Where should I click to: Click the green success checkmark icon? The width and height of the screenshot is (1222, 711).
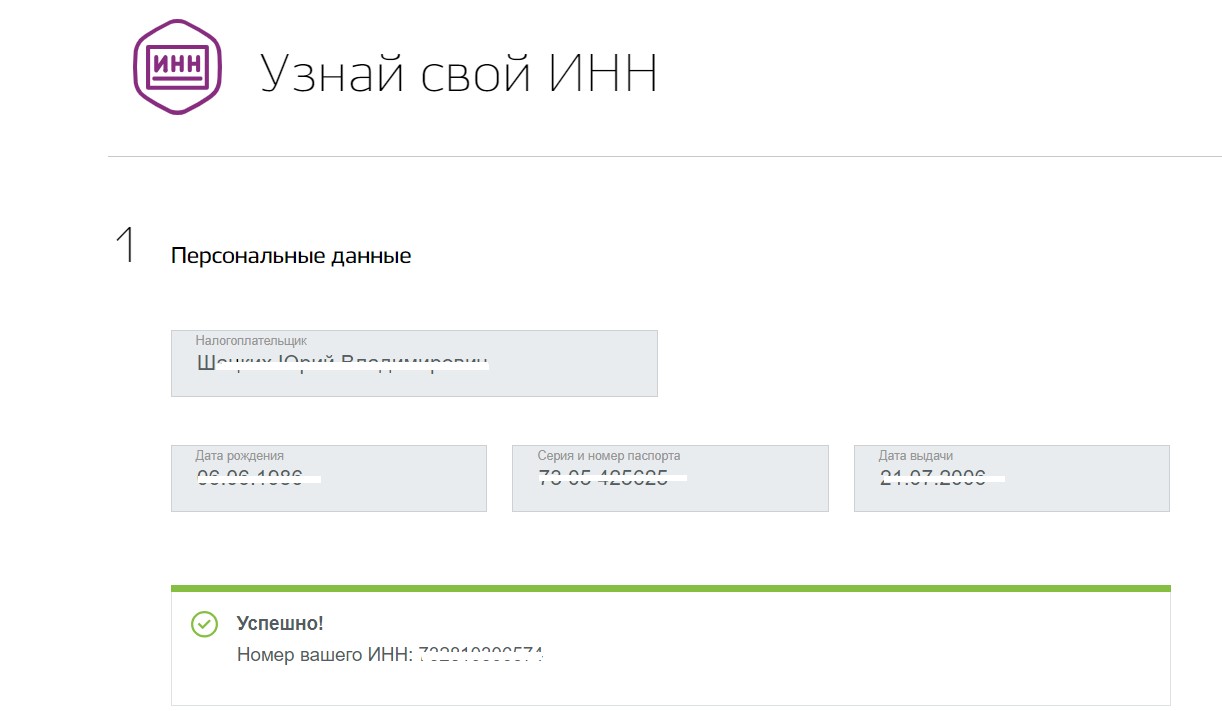(x=204, y=625)
